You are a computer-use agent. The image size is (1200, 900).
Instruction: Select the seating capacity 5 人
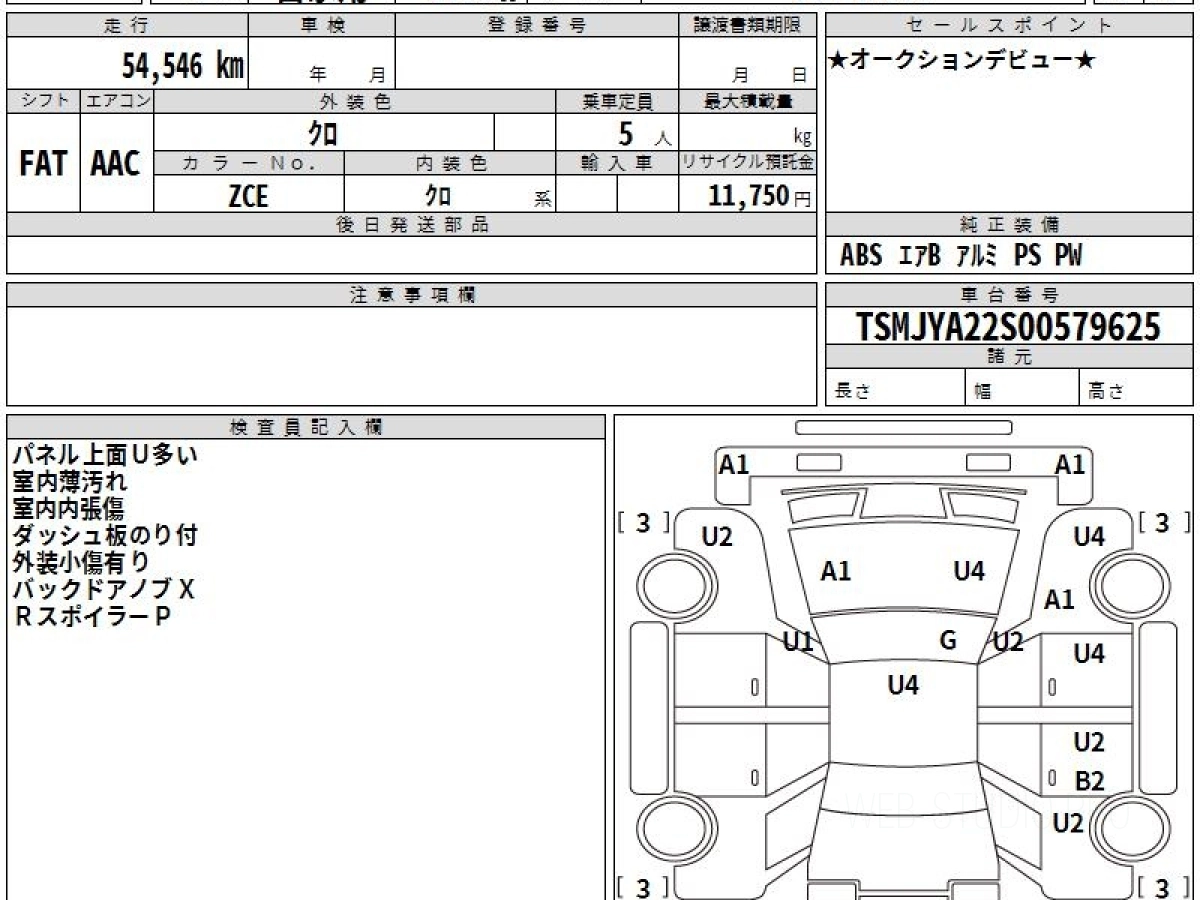644,134
